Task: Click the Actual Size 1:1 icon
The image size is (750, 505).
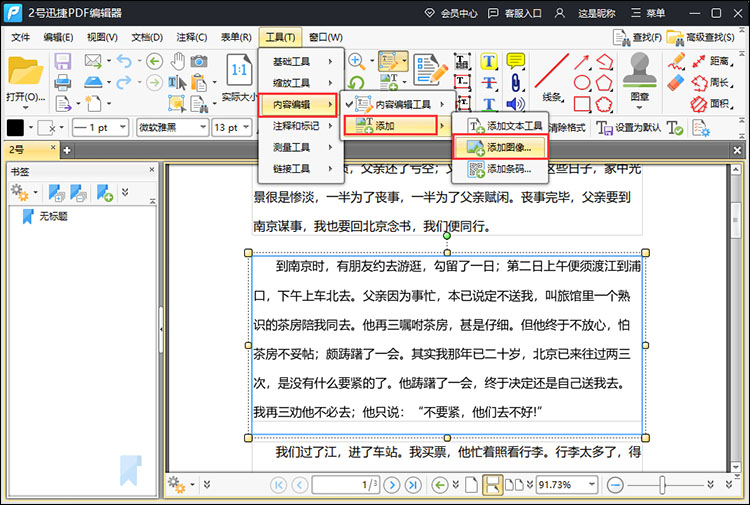Action: tap(239, 71)
